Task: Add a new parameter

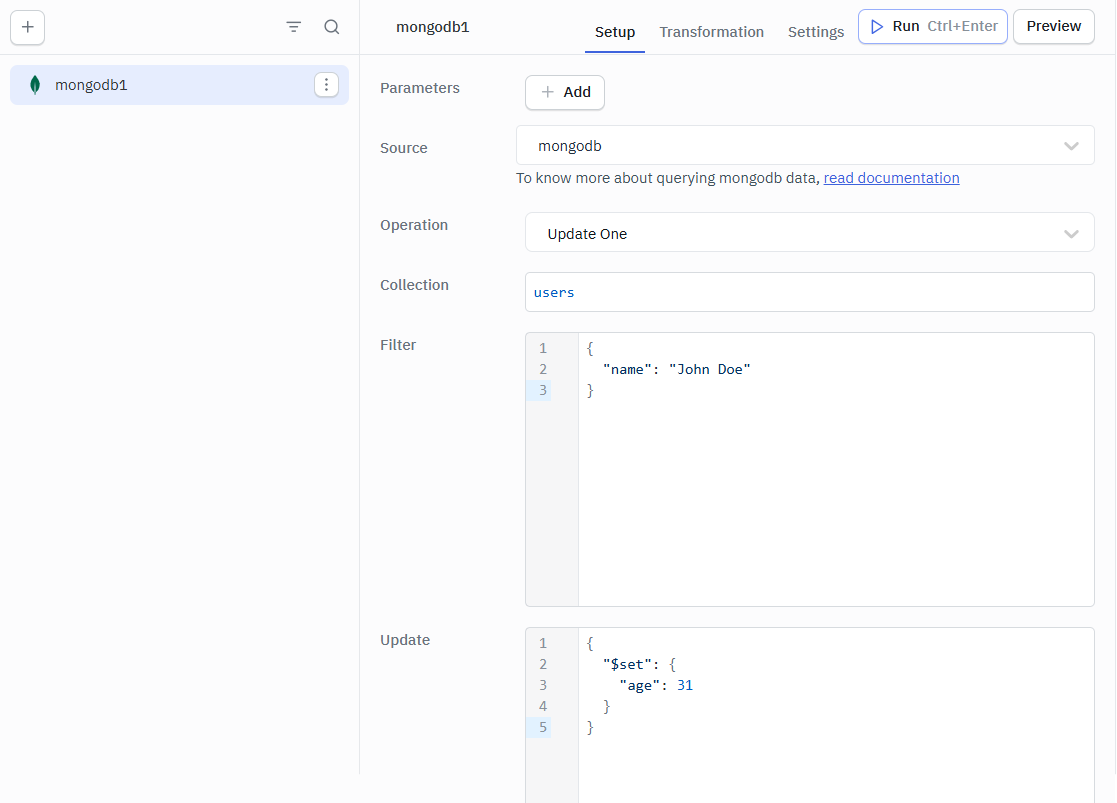Action: pos(565,92)
